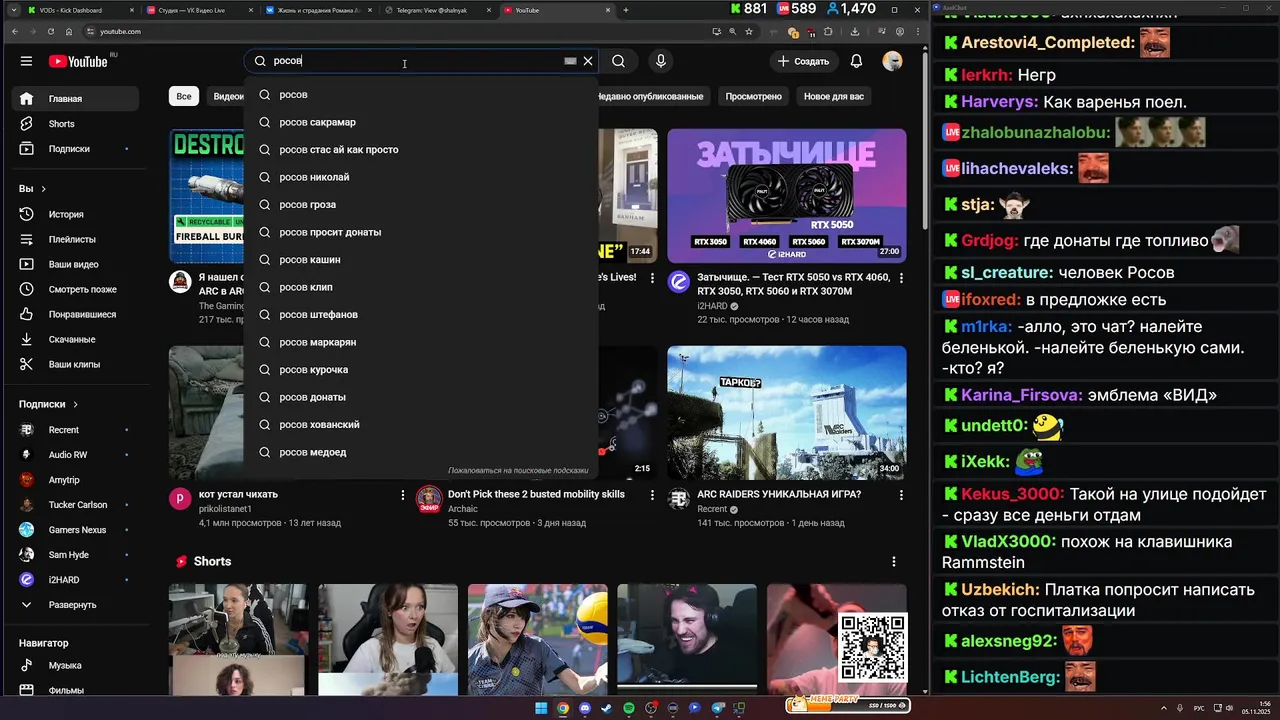Open the Shorts shelf options menu

(894, 562)
